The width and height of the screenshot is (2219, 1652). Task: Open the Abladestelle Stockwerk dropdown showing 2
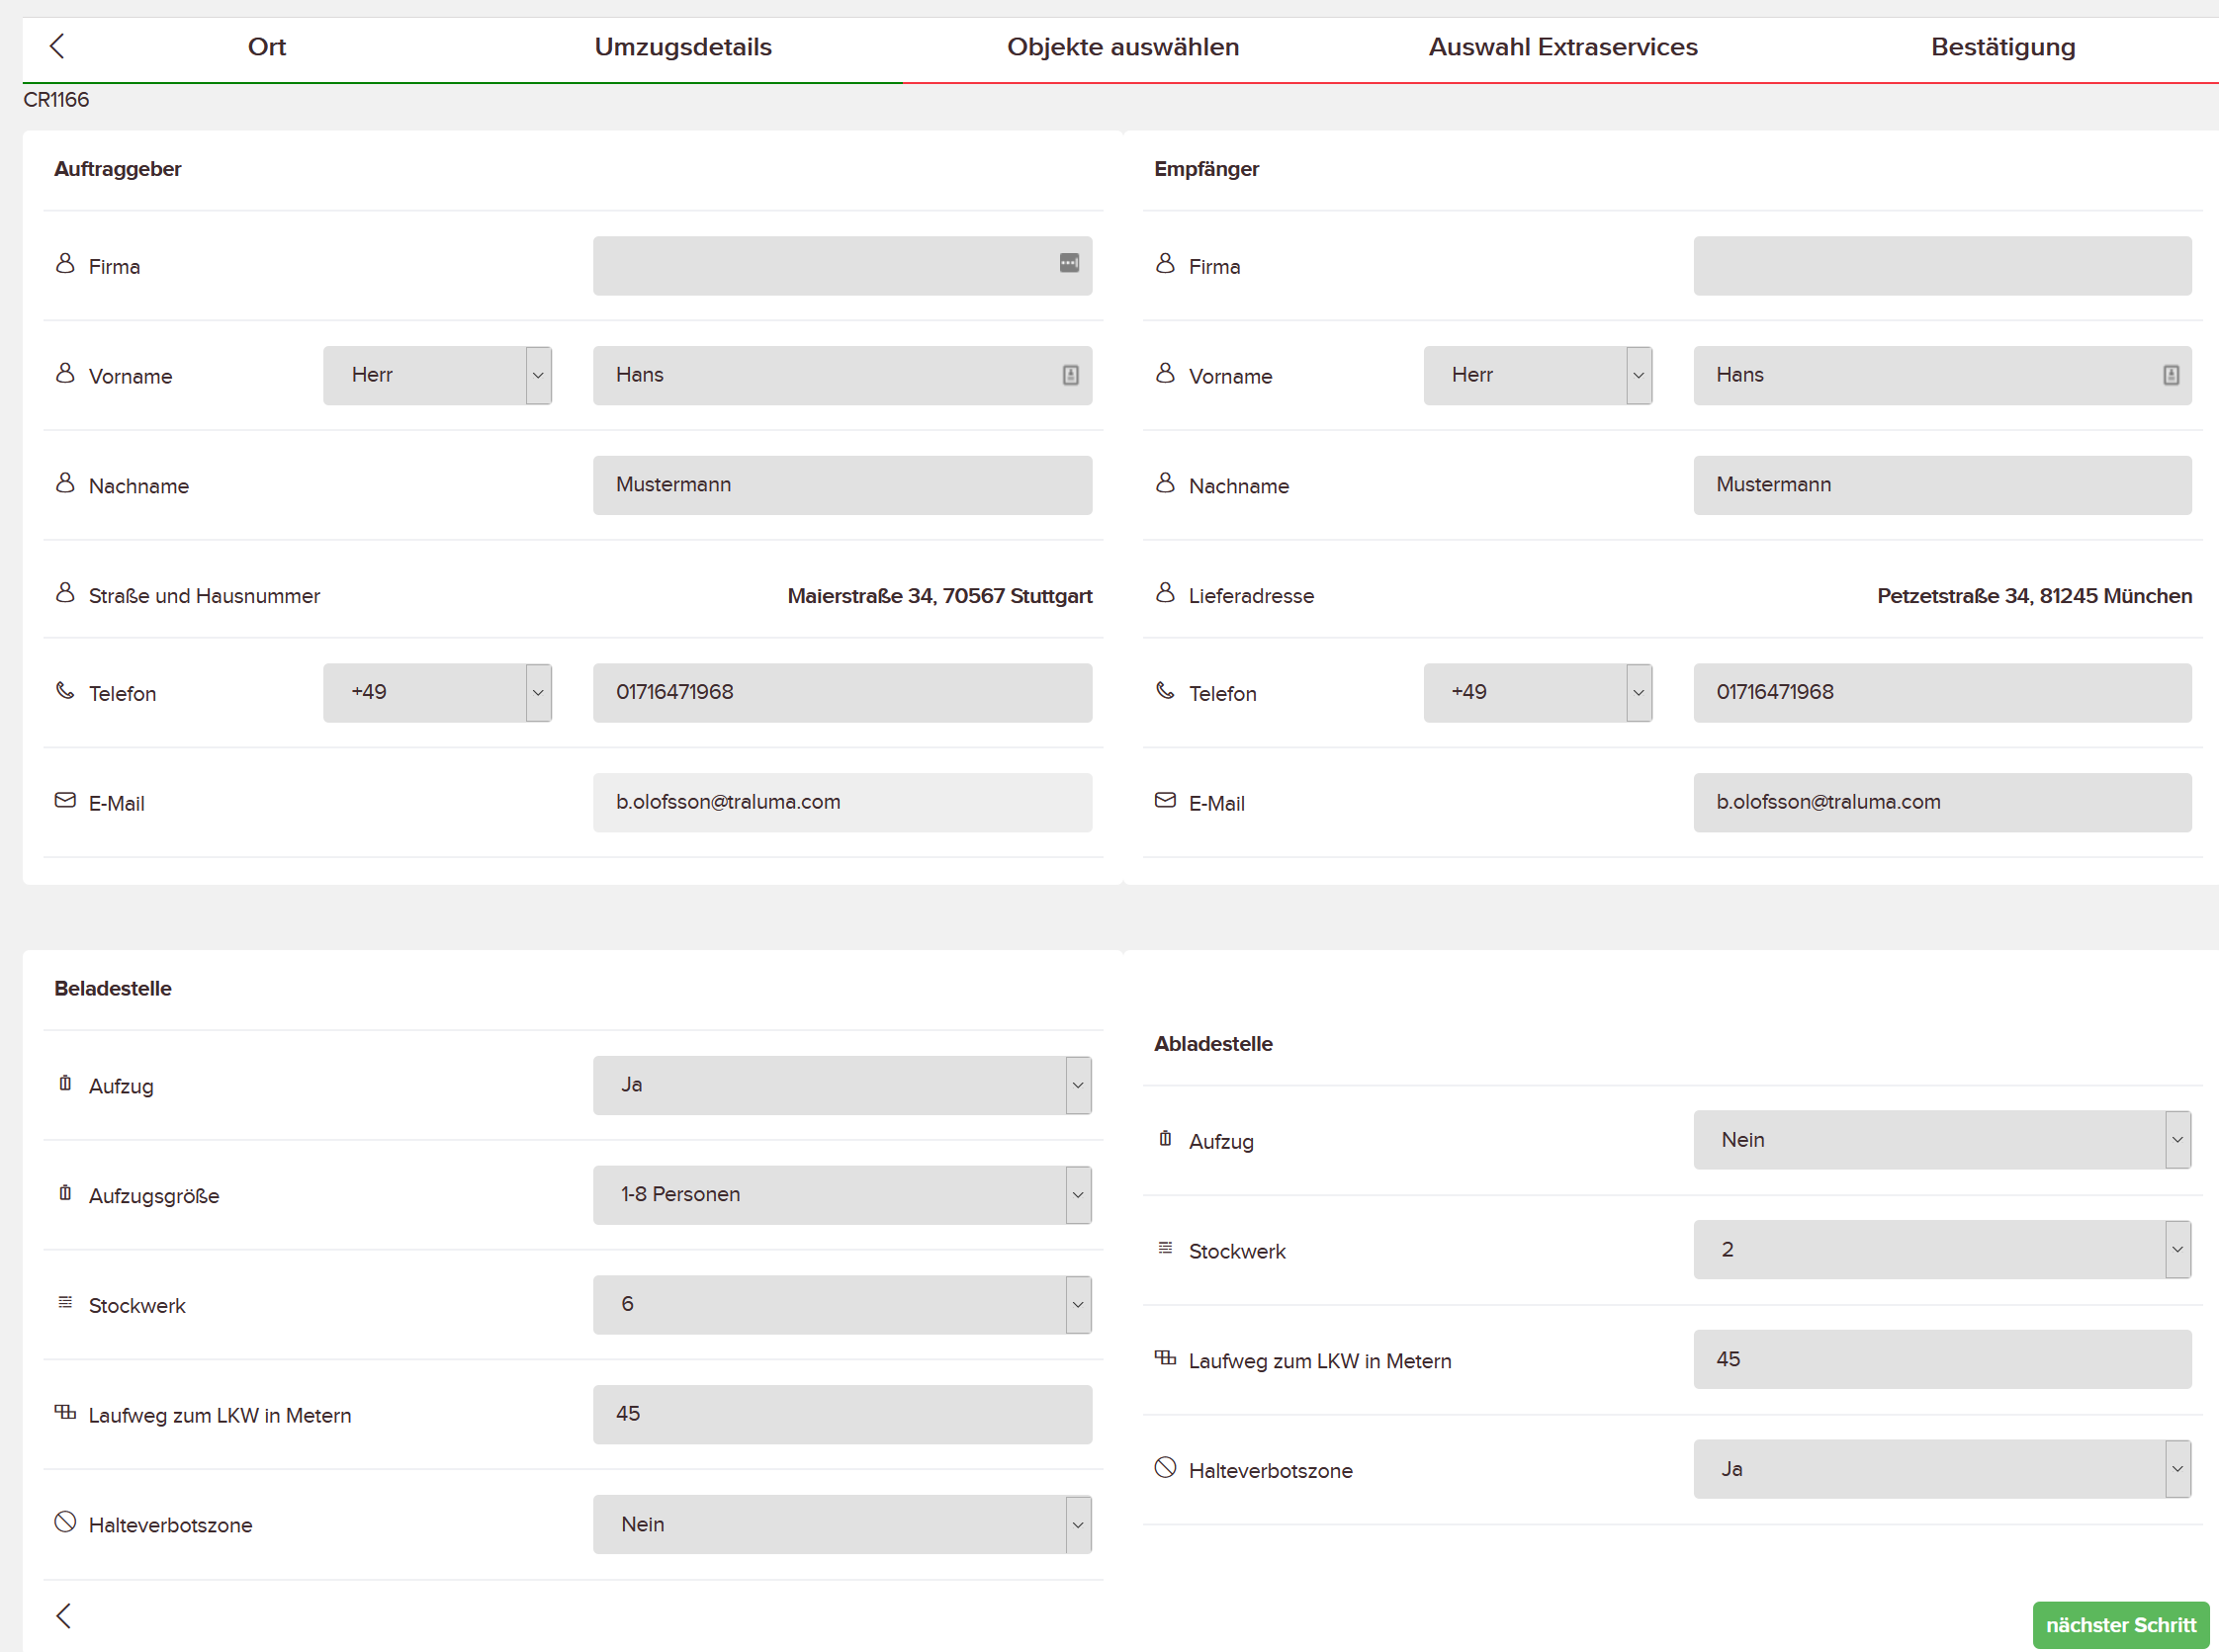pos(1942,1250)
